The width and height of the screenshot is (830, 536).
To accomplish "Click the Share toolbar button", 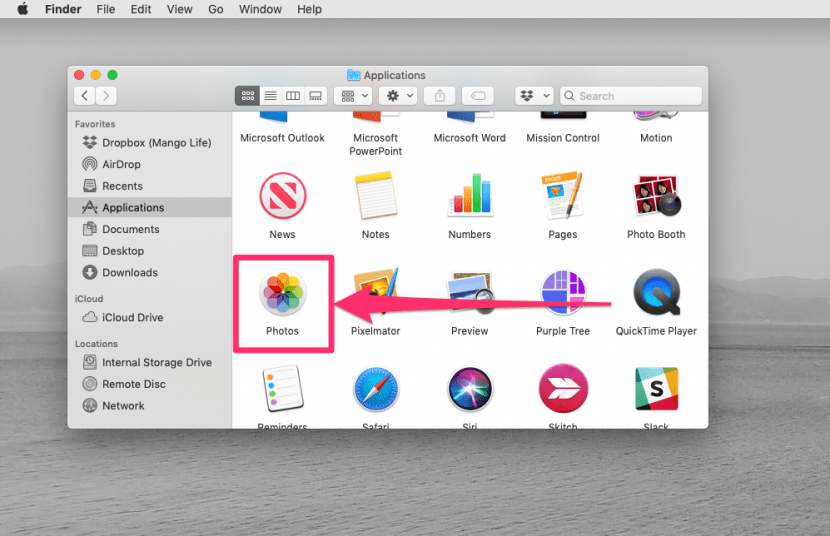I will (440, 96).
